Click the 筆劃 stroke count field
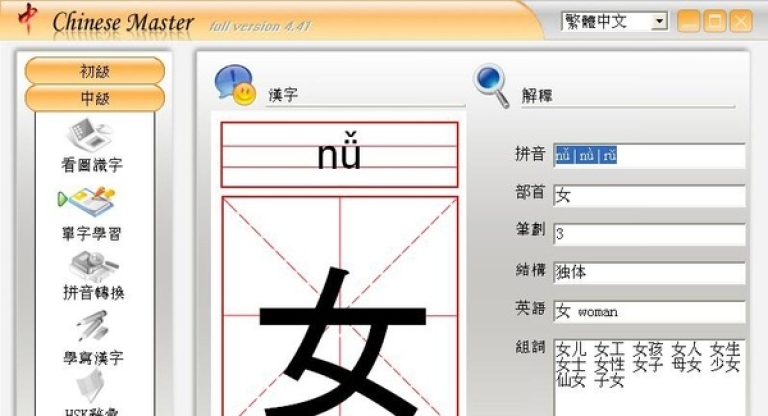This screenshot has height=416, width=768. pos(649,234)
